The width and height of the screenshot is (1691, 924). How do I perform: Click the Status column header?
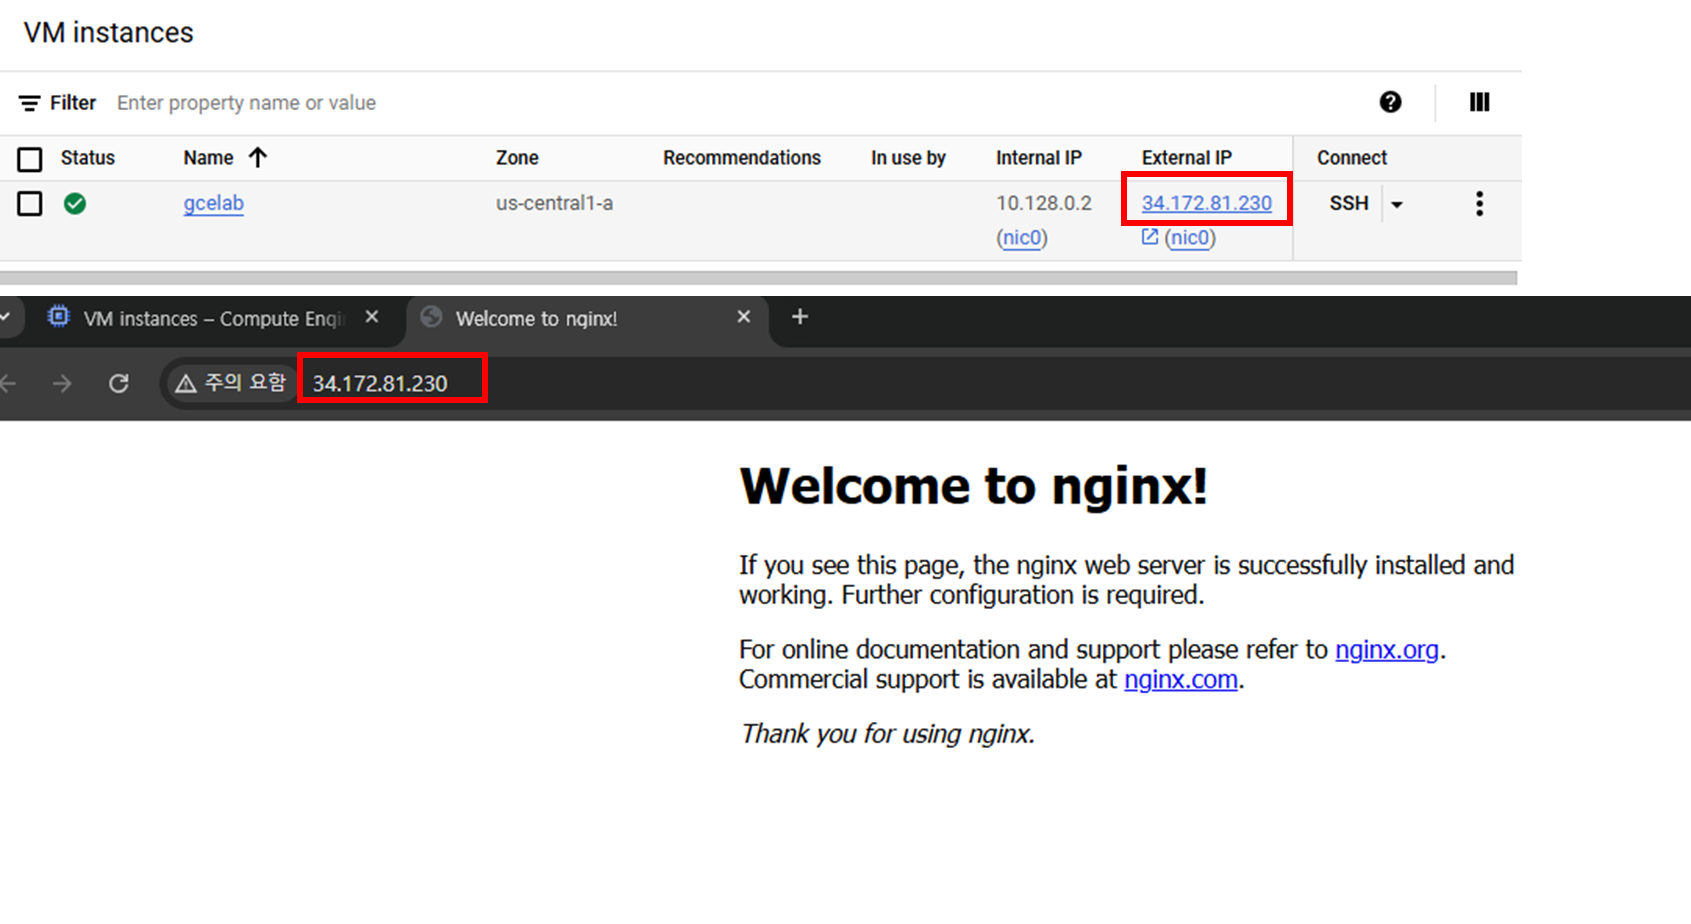(x=87, y=158)
